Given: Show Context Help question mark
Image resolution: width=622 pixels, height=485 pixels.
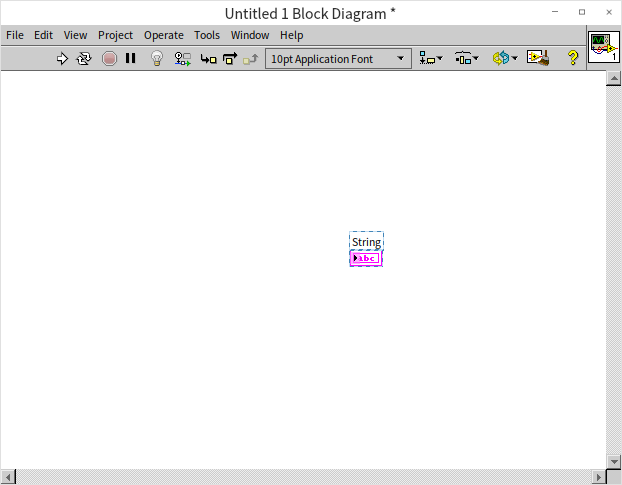Looking at the screenshot, I should point(573,59).
